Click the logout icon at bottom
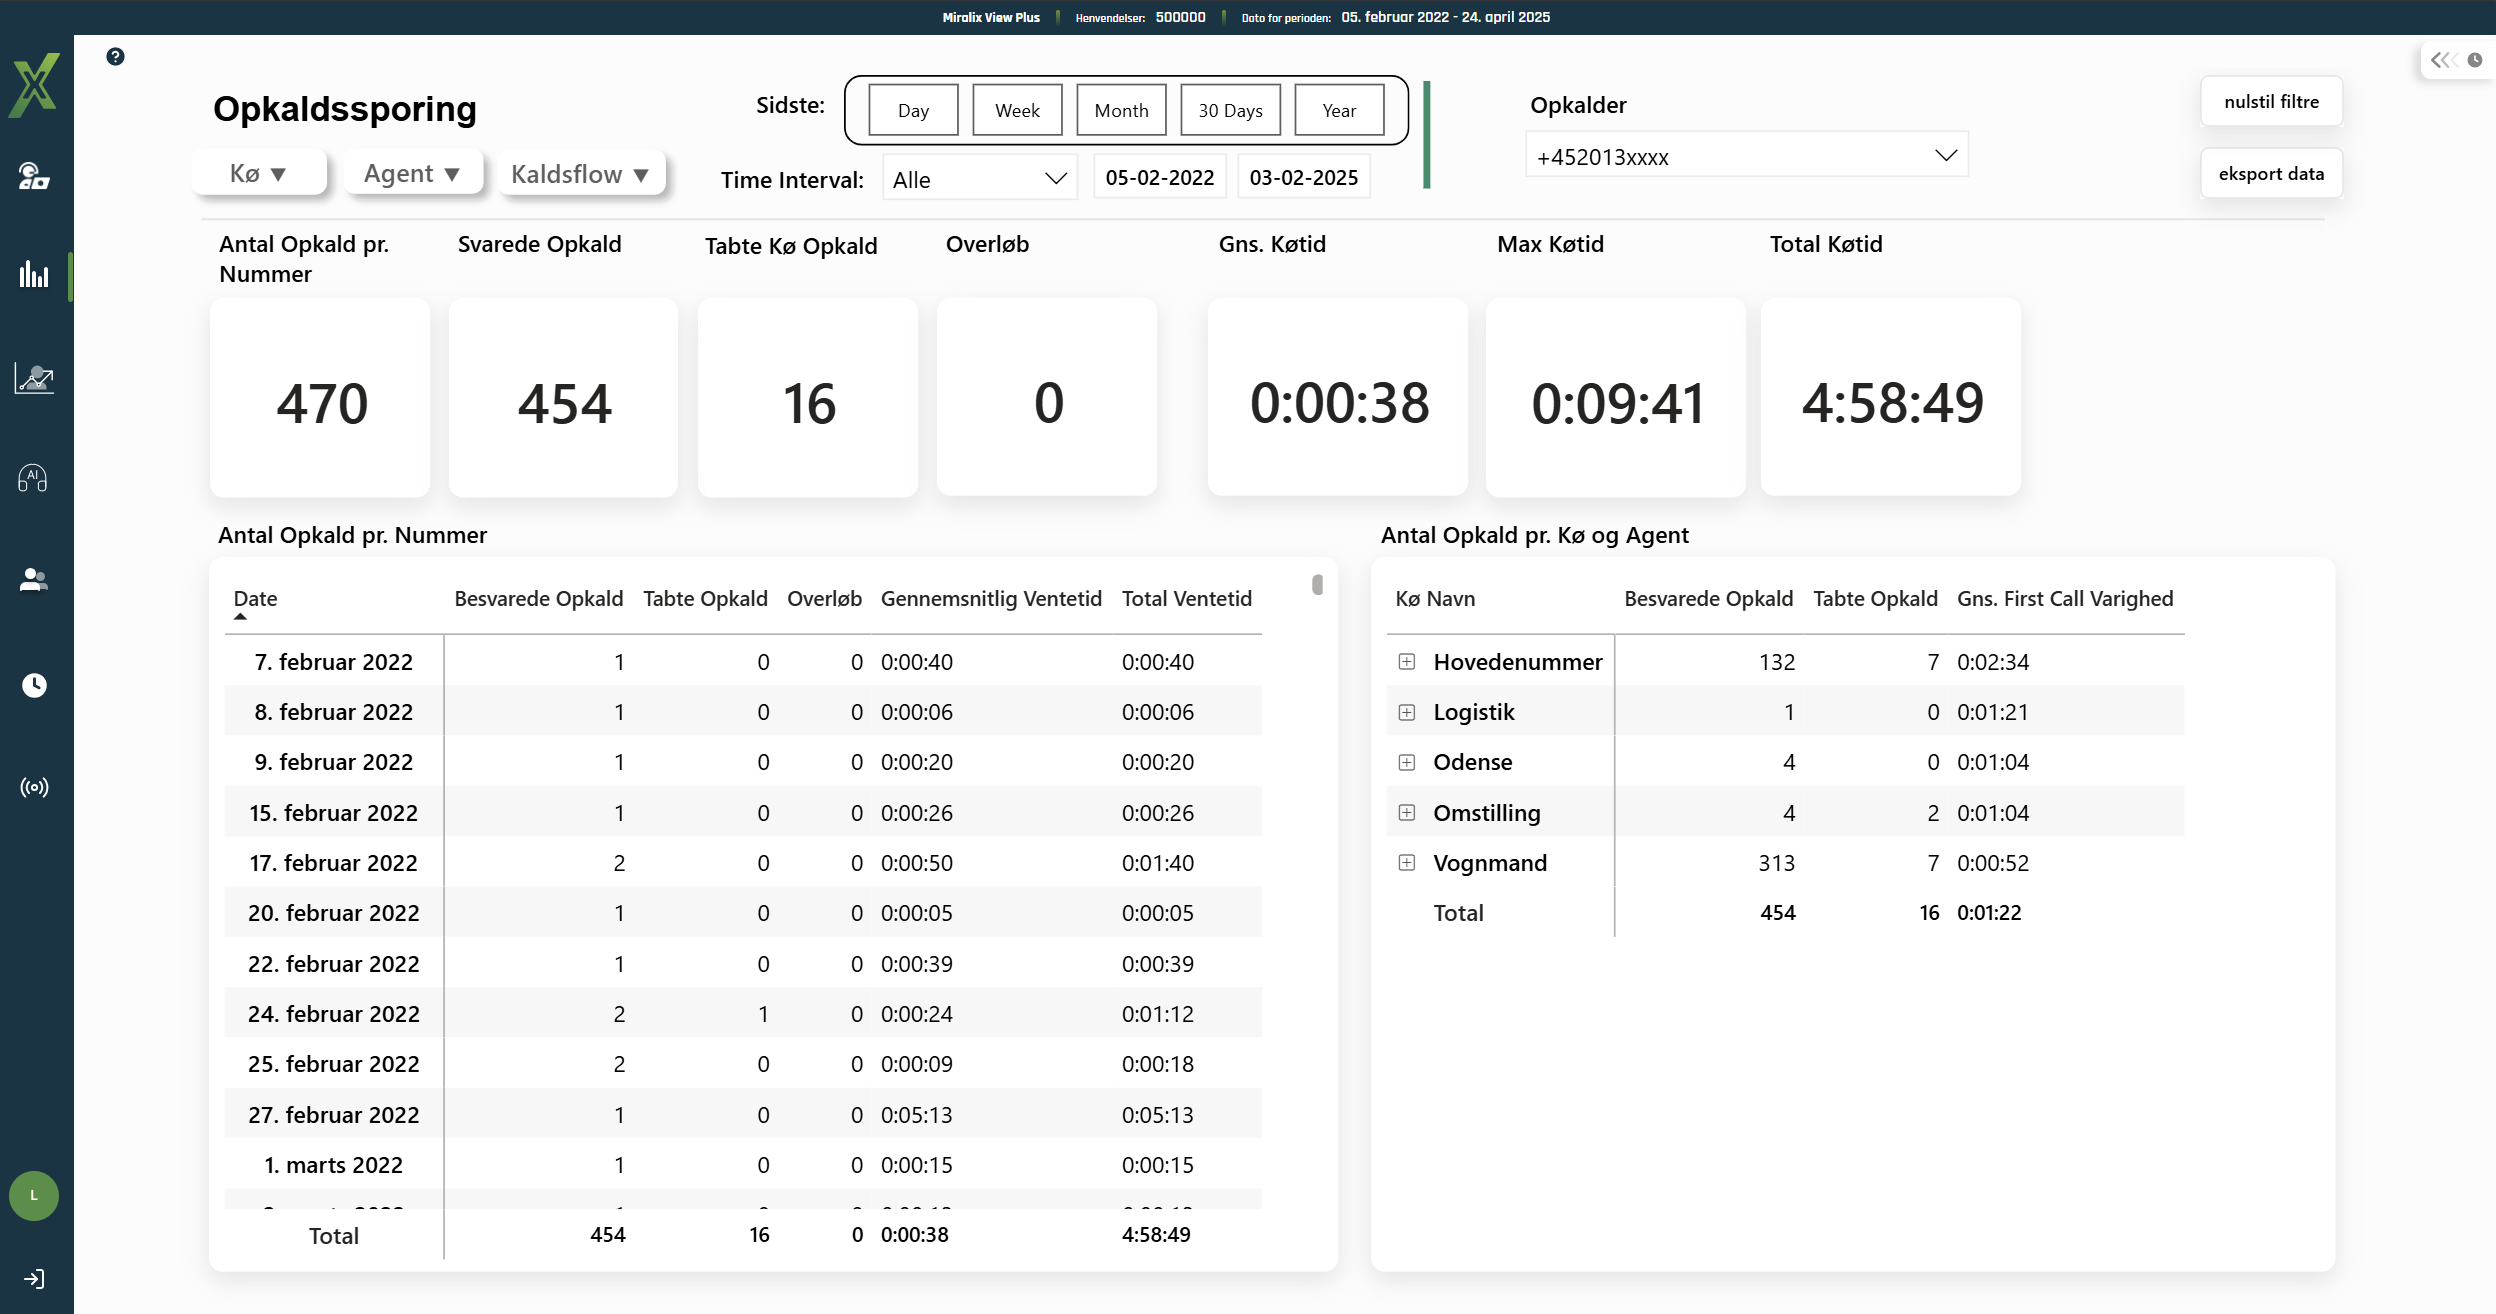 pos(34,1279)
